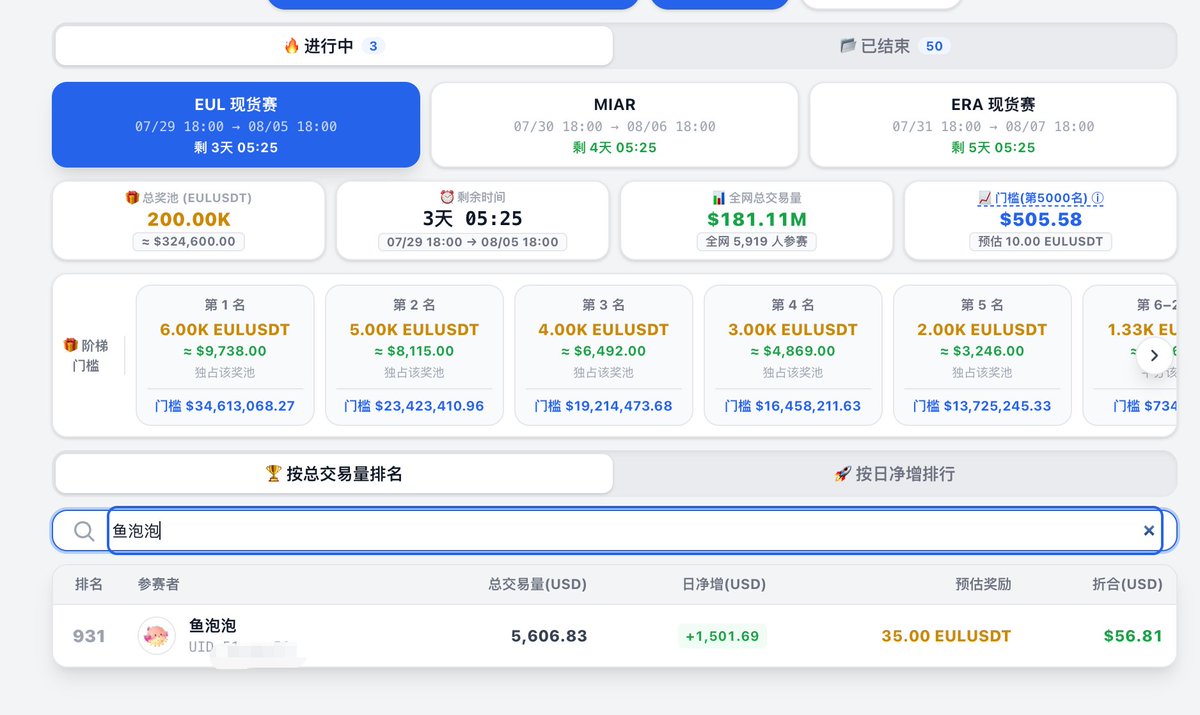
Task: Click the search magnifier icon
Action: 85,531
